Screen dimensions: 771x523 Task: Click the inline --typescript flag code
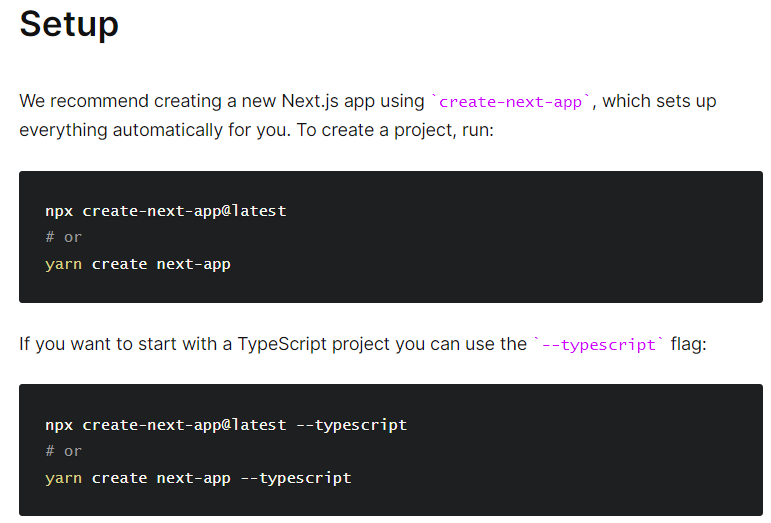(598, 345)
